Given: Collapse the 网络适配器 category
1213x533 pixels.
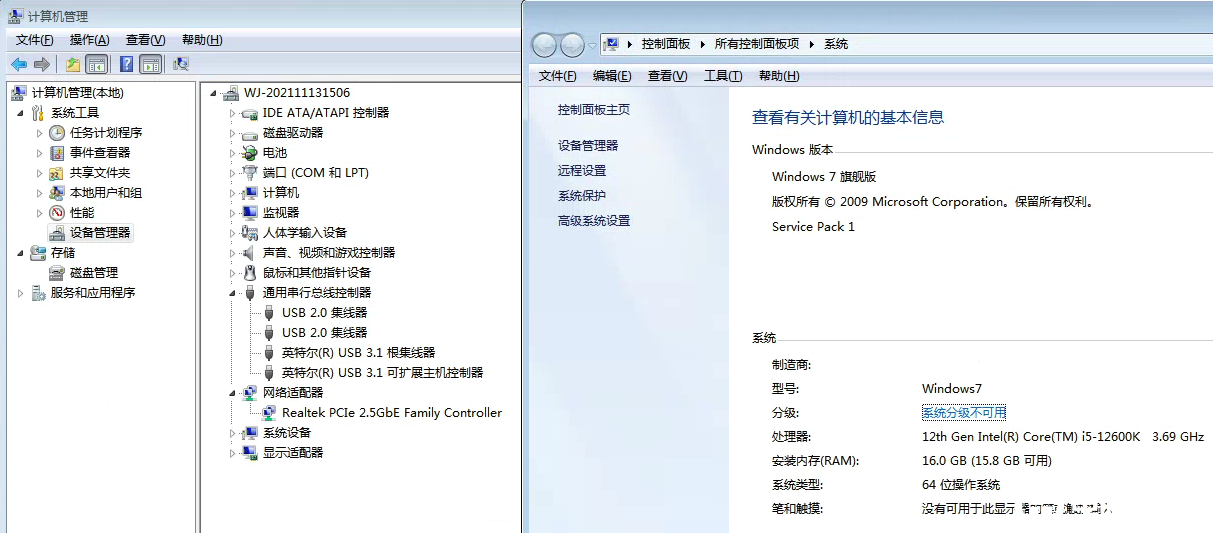Looking at the screenshot, I should (x=233, y=393).
